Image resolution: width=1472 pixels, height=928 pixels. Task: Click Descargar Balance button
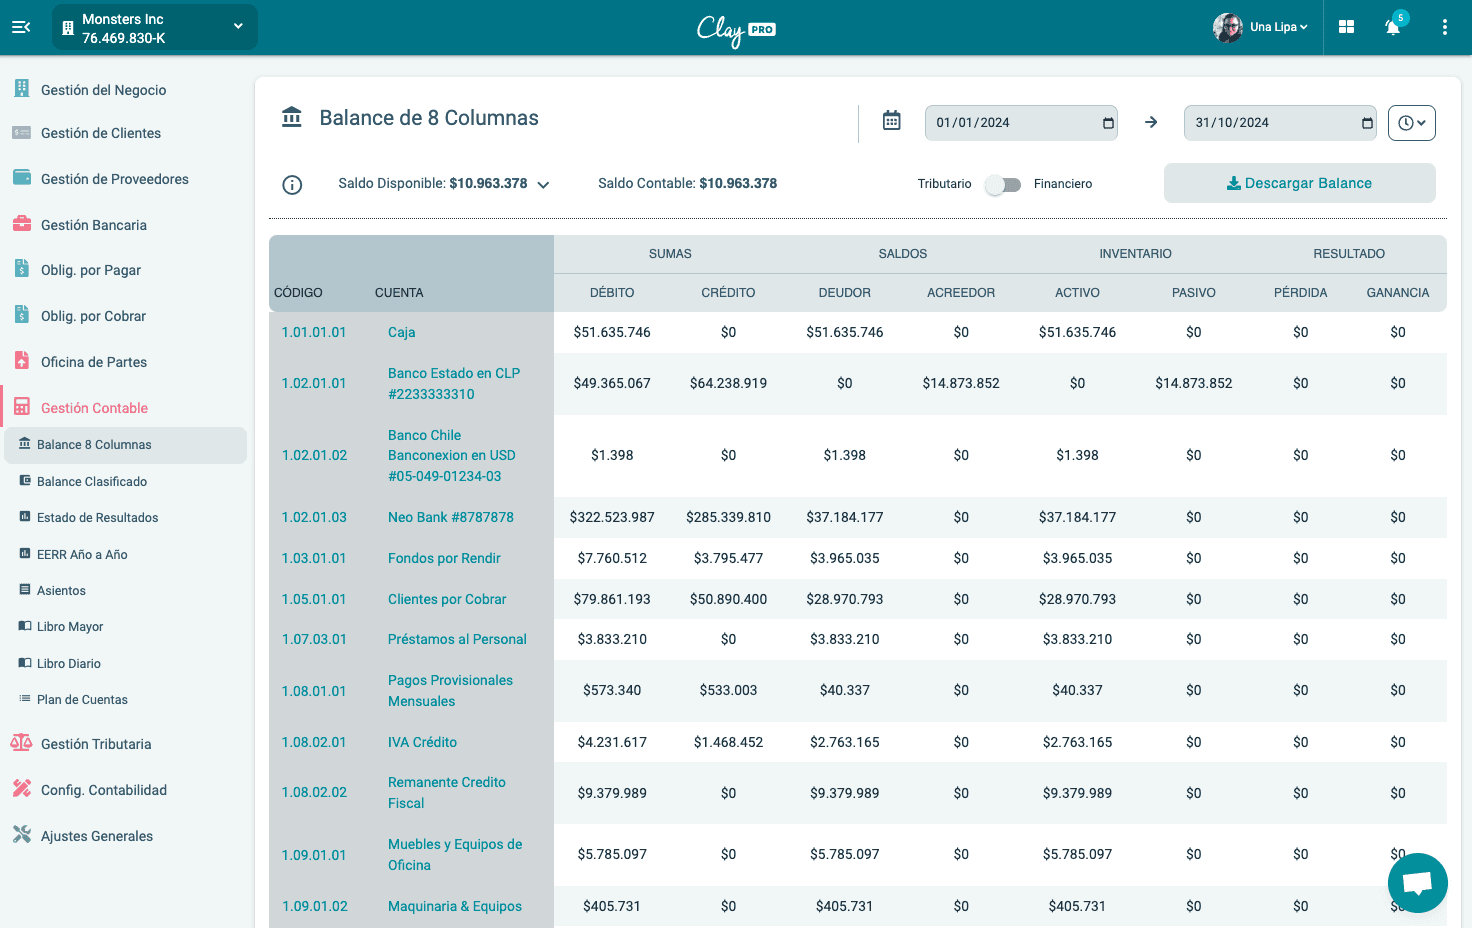1299,183
